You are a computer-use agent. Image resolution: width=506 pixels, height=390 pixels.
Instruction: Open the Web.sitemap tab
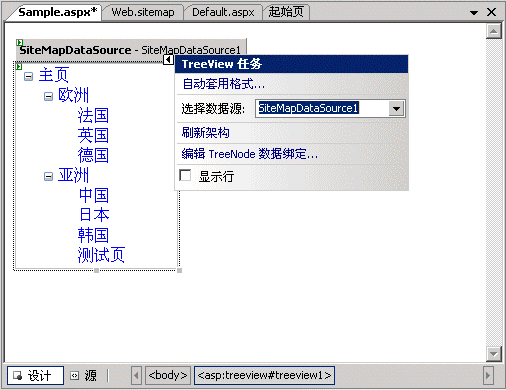click(143, 12)
